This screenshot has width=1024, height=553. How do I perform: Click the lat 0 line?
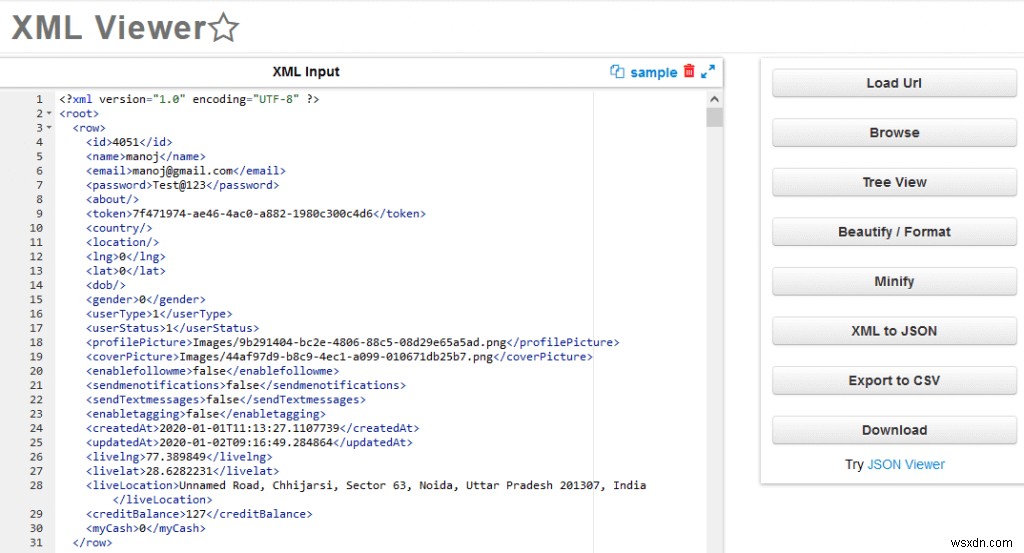tap(126, 271)
